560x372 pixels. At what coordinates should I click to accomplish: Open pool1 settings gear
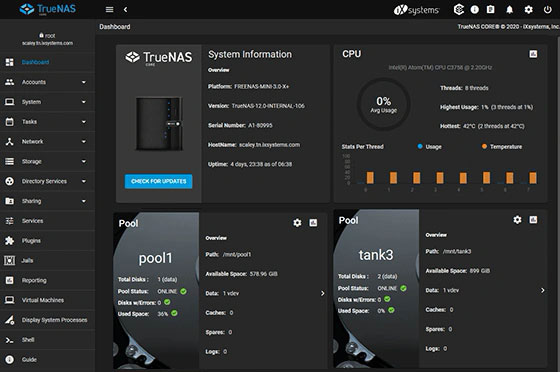(297, 223)
